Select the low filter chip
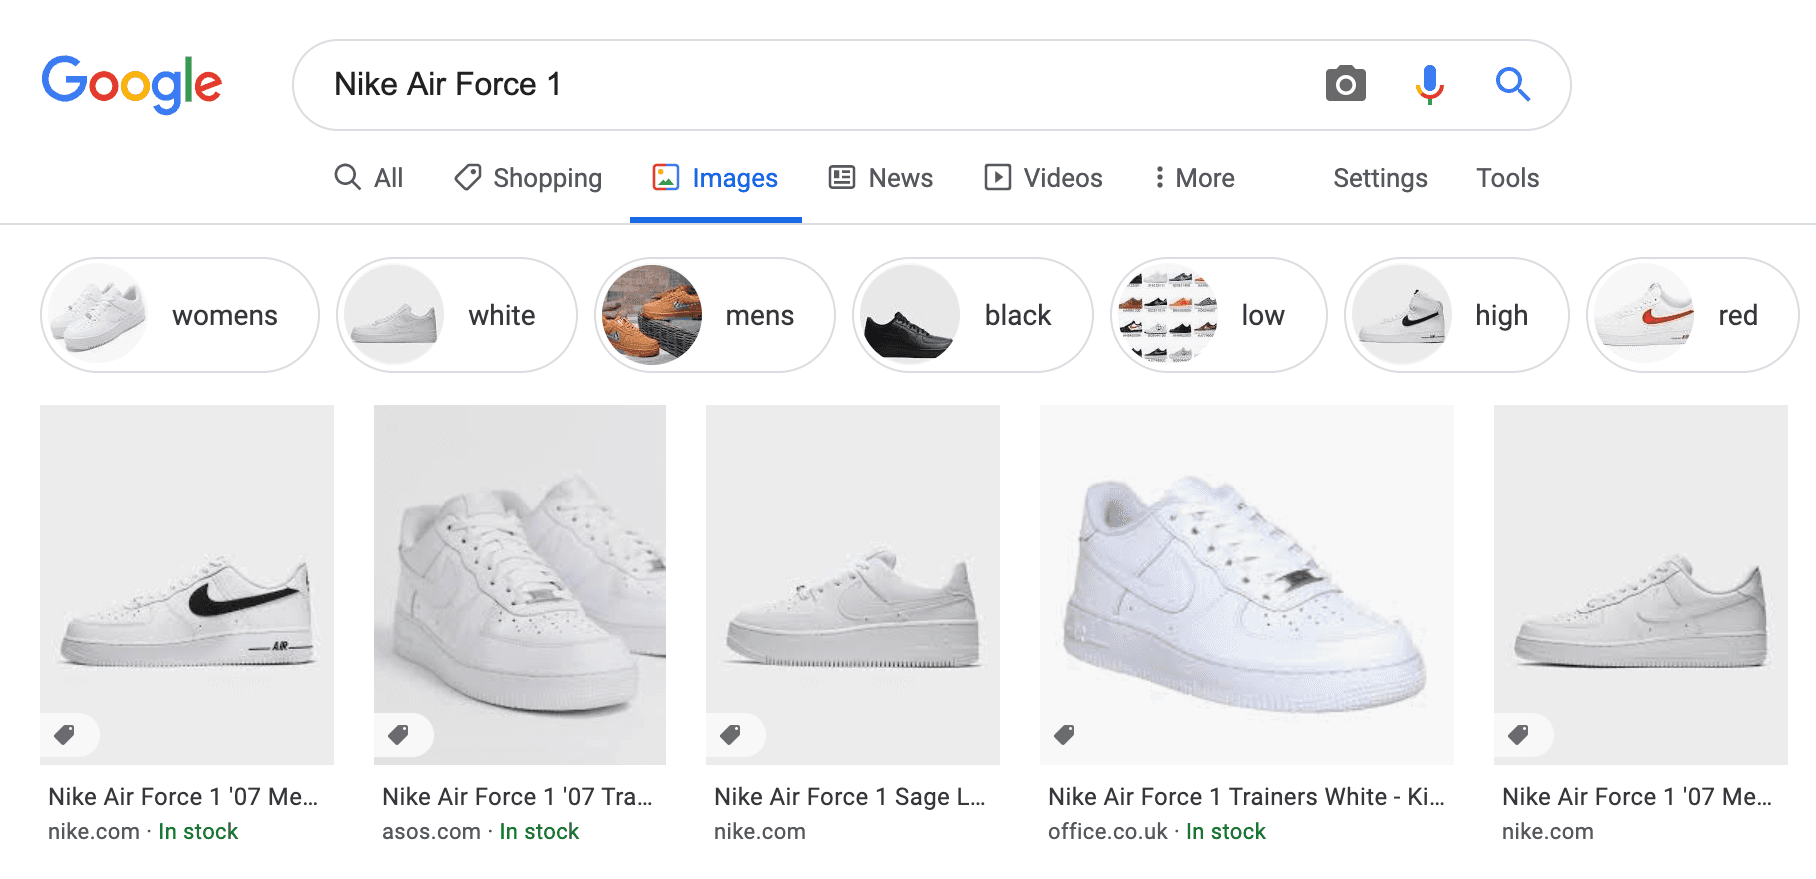1816x879 pixels. coord(1219,315)
